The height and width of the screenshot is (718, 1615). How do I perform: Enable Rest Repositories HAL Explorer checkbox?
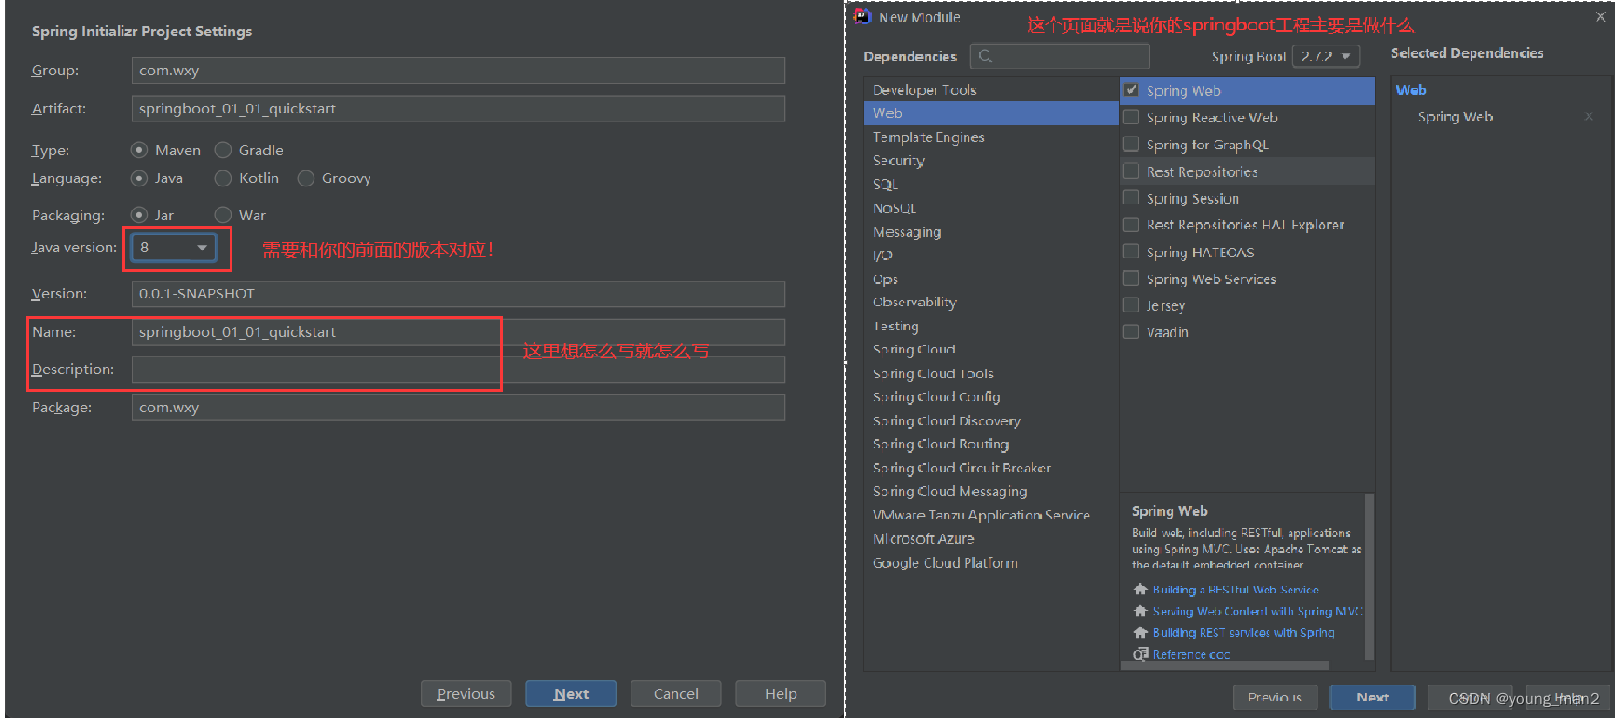1131,225
